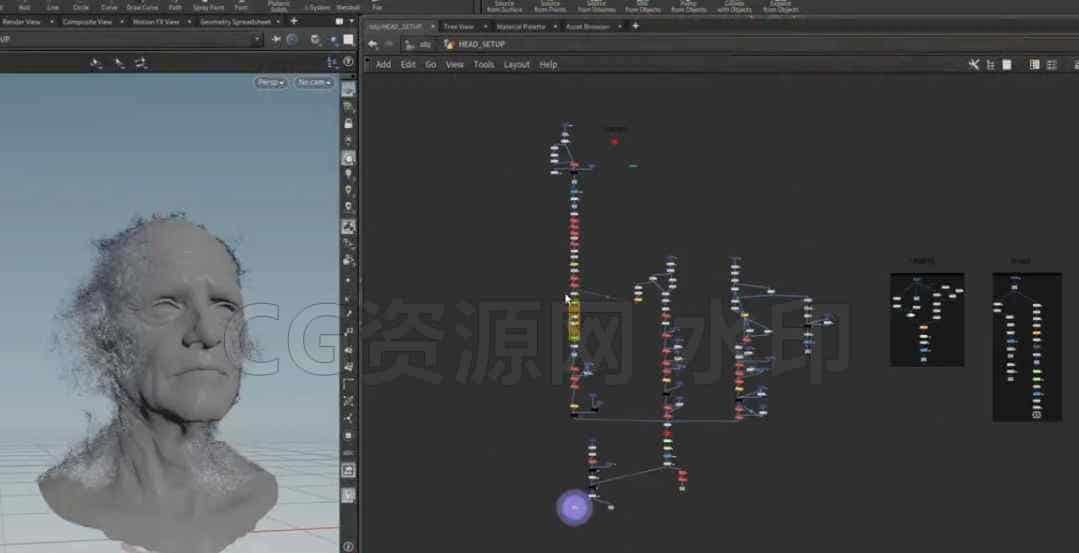Switch to the Composite View tab
Image resolution: width=1079 pixels, height=553 pixels.
pos(87,21)
